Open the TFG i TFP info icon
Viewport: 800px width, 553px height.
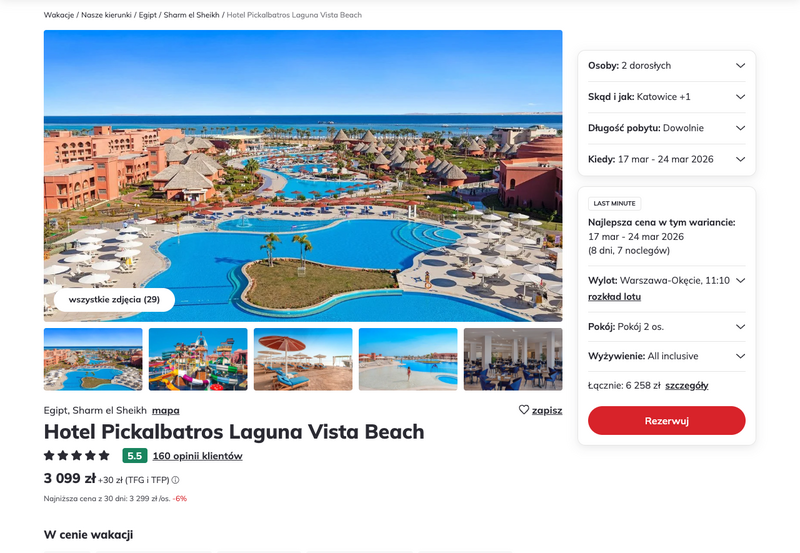176,480
